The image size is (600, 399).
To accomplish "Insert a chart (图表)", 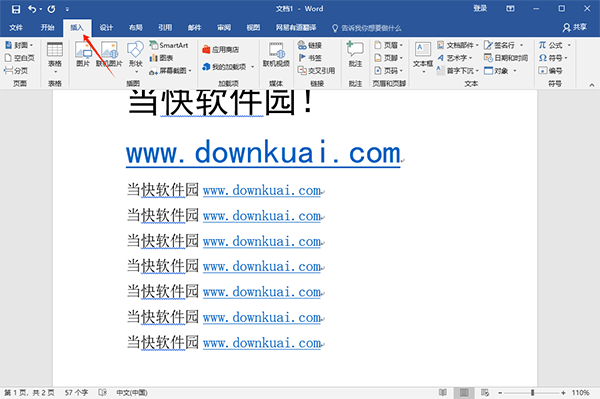I will point(161,58).
